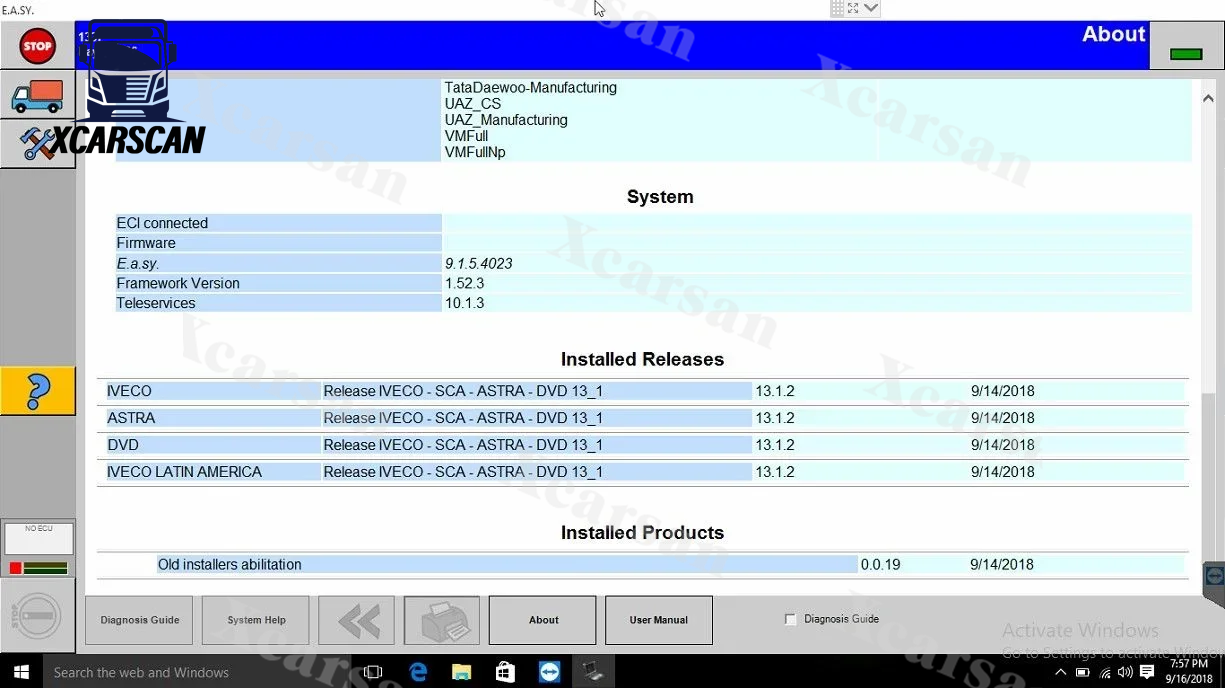Open Task View in the taskbar
This screenshot has width=1225, height=688.
[374, 672]
